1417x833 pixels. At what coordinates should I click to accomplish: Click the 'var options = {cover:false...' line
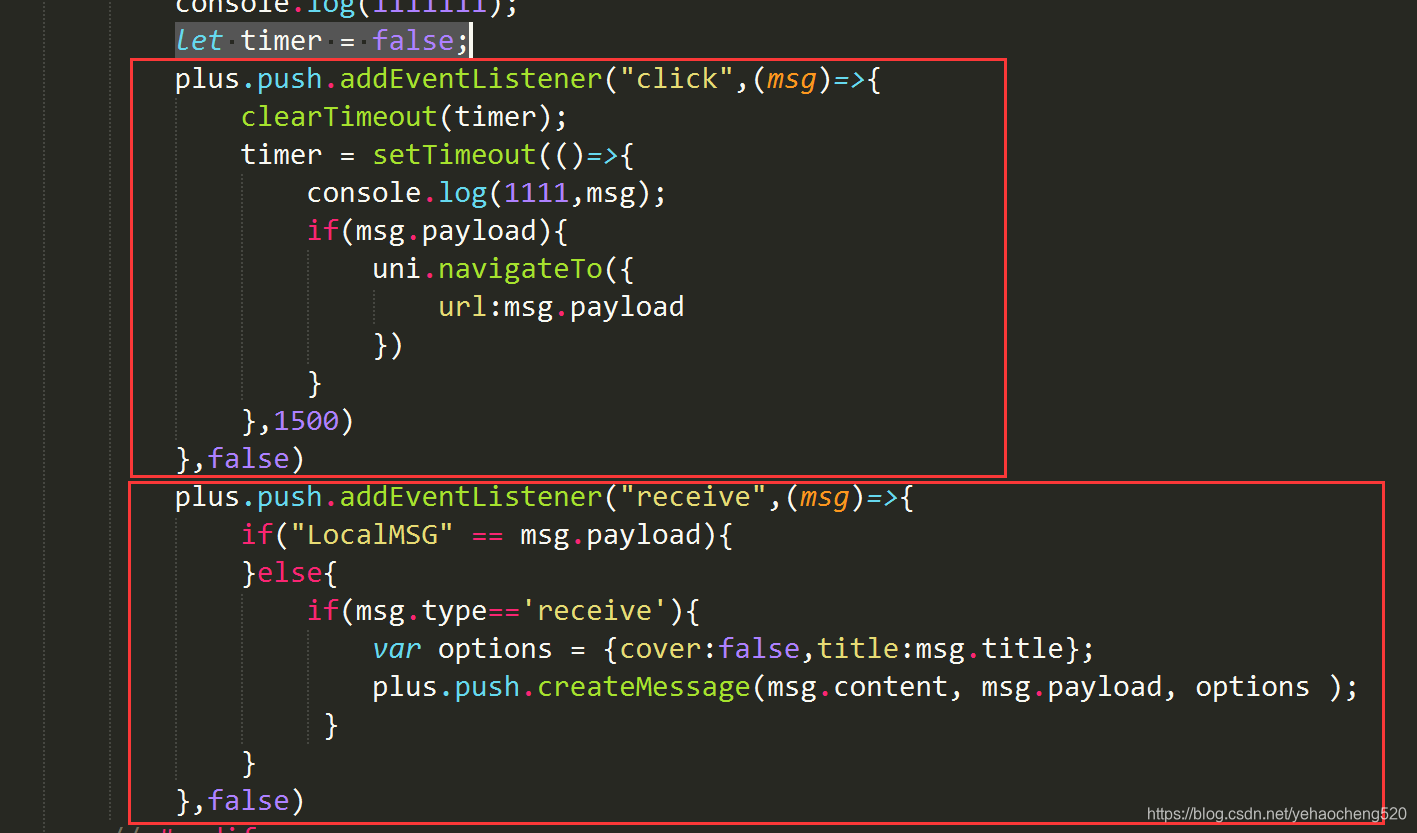click(x=733, y=649)
